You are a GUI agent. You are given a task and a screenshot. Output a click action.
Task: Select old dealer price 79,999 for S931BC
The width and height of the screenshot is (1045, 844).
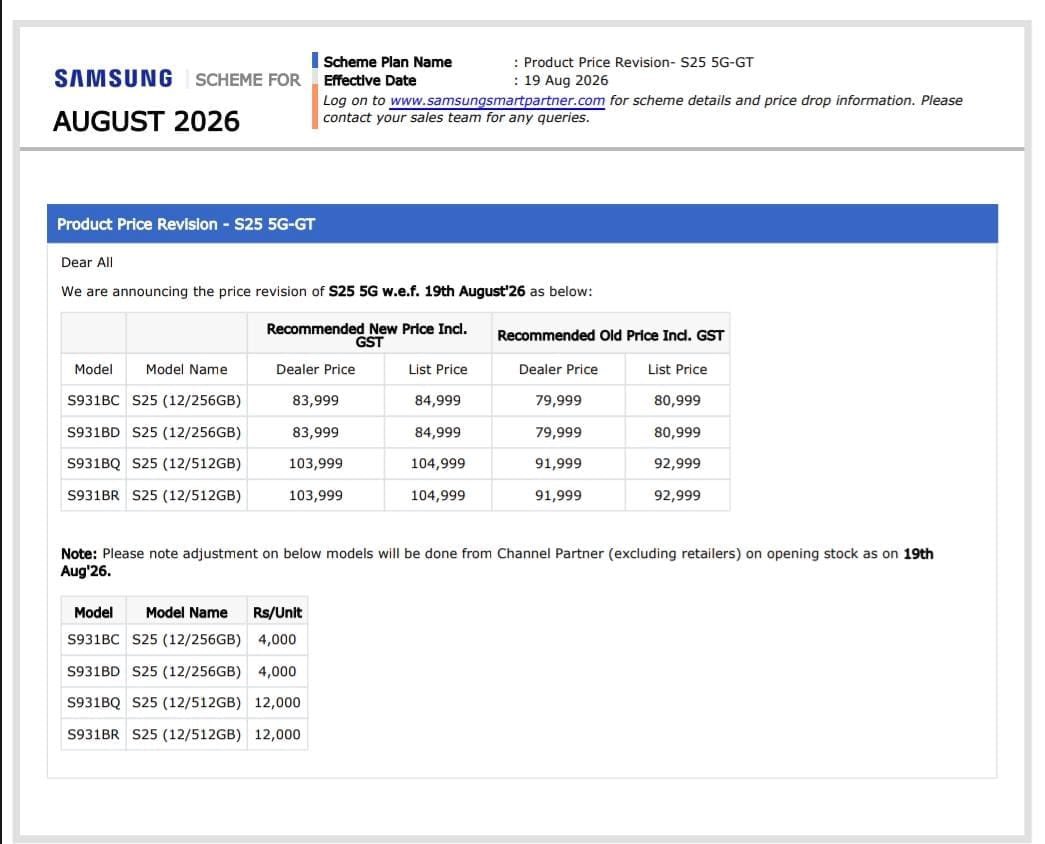(558, 401)
